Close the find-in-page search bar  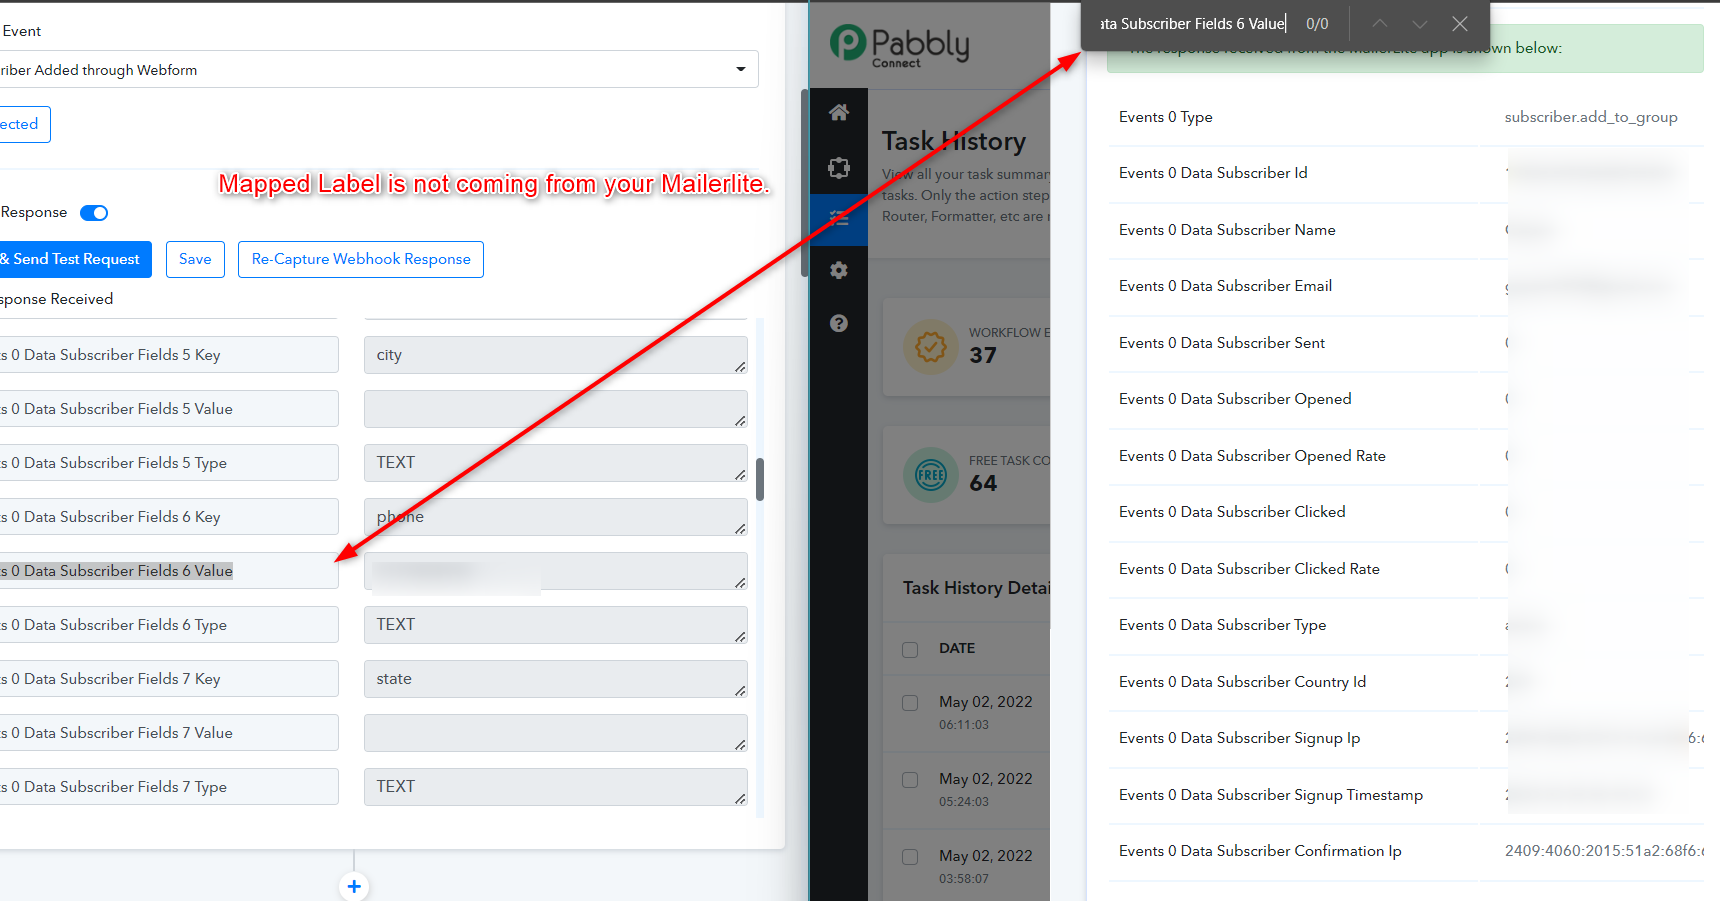(x=1460, y=24)
